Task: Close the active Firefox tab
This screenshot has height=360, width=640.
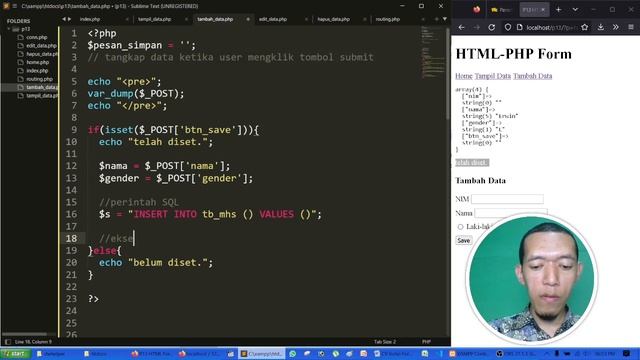Action: (x=543, y=9)
